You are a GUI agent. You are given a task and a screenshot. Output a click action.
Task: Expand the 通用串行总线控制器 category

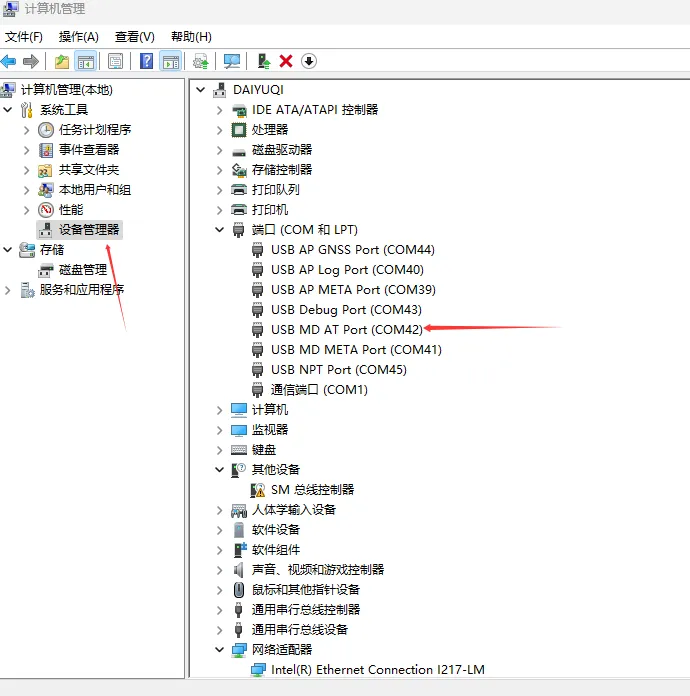(x=219, y=609)
